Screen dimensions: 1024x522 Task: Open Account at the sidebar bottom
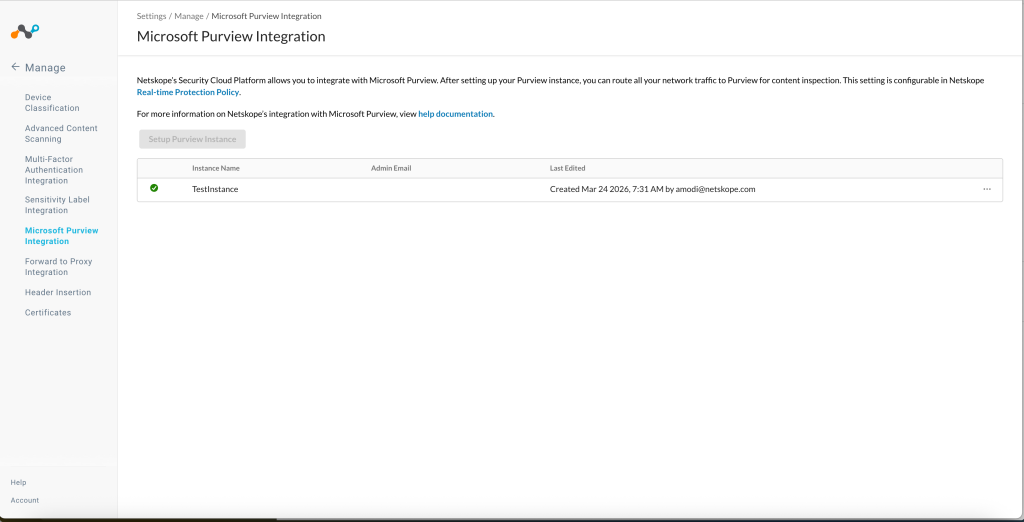click(x=25, y=500)
